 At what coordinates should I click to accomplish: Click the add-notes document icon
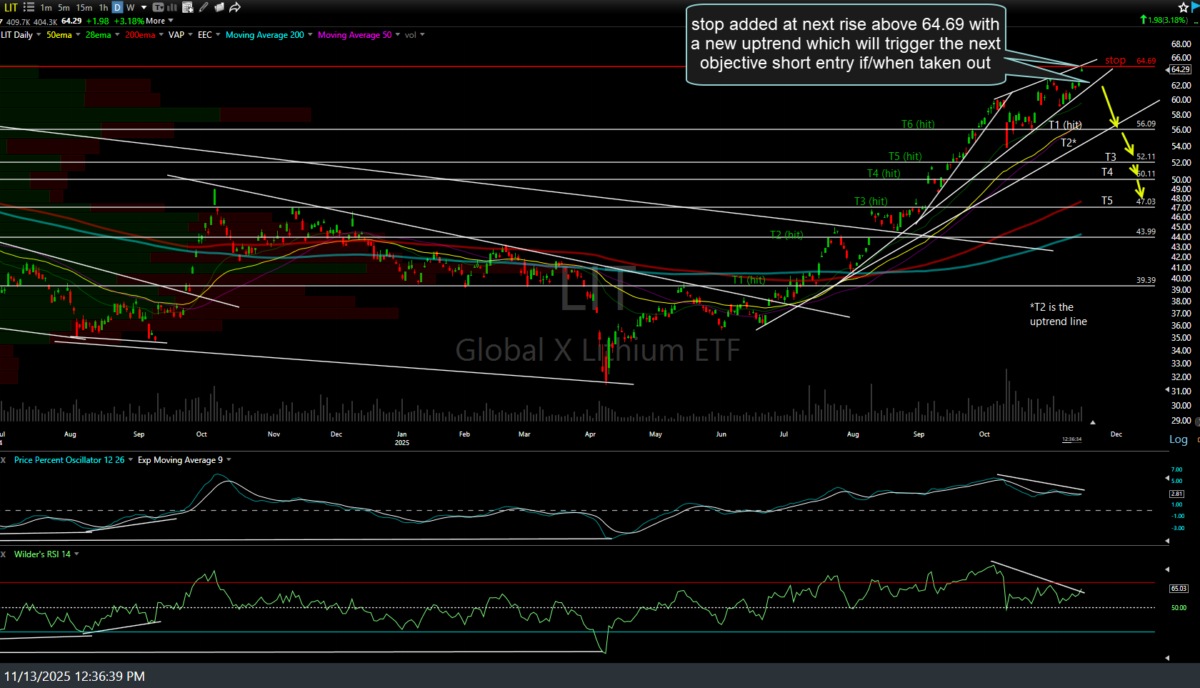[187, 8]
